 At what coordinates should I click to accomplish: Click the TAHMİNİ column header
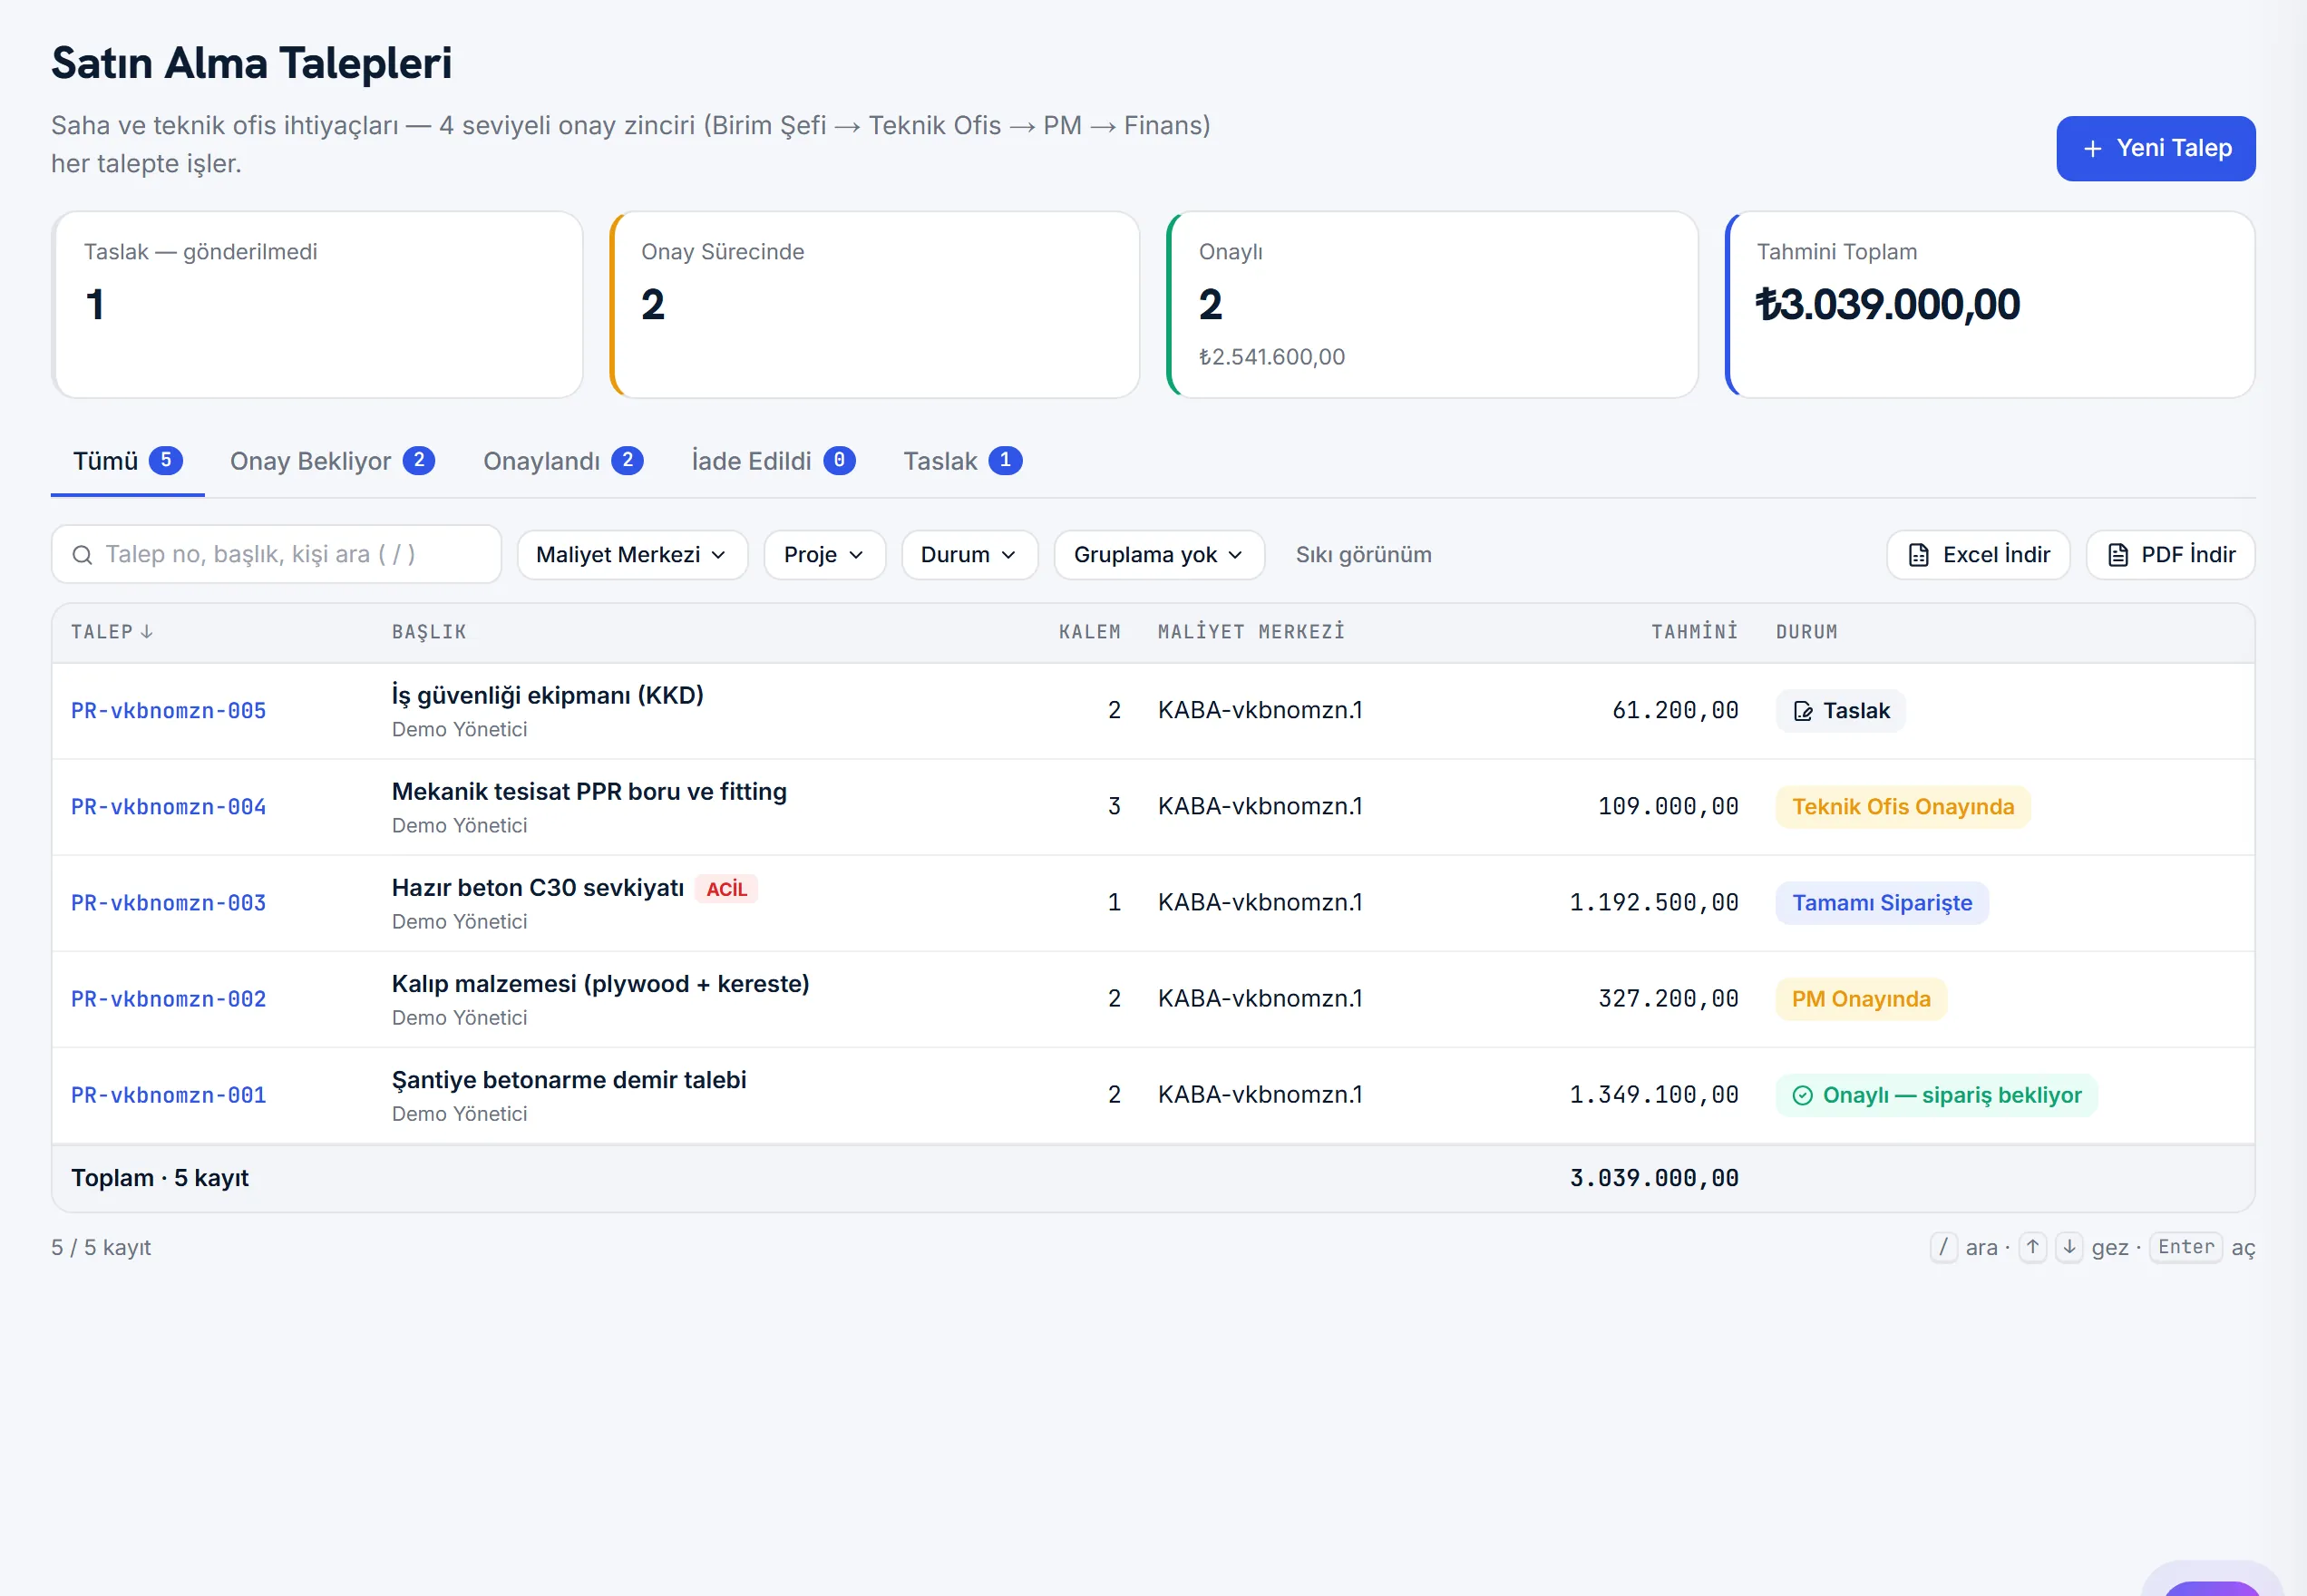pyautogui.click(x=1694, y=632)
